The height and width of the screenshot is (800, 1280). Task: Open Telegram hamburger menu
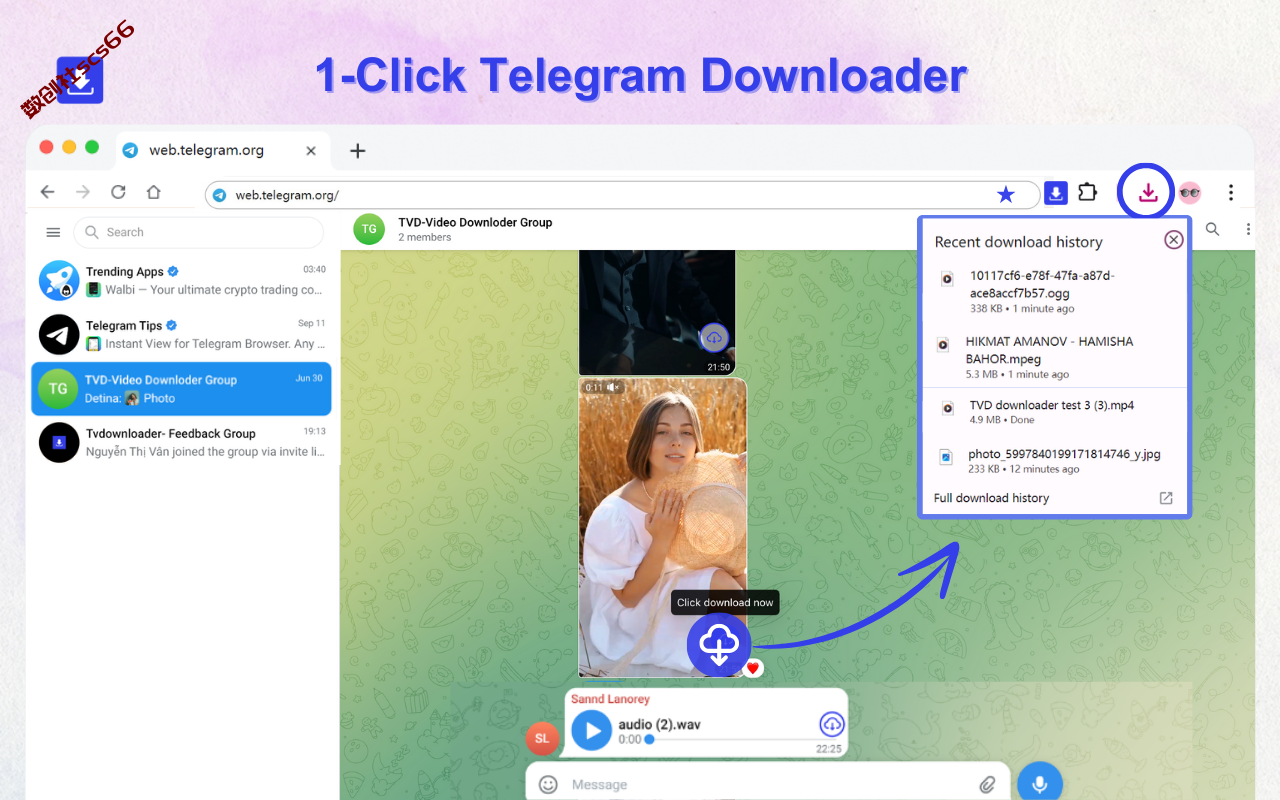53,232
